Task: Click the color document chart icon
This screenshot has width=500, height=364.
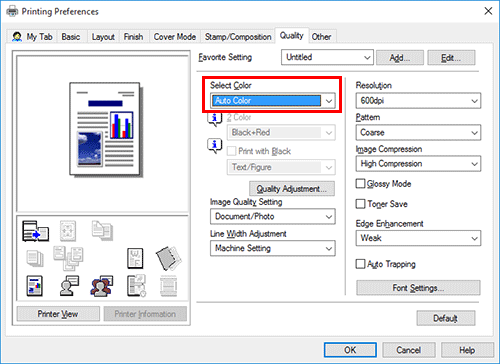Action: tap(35, 286)
